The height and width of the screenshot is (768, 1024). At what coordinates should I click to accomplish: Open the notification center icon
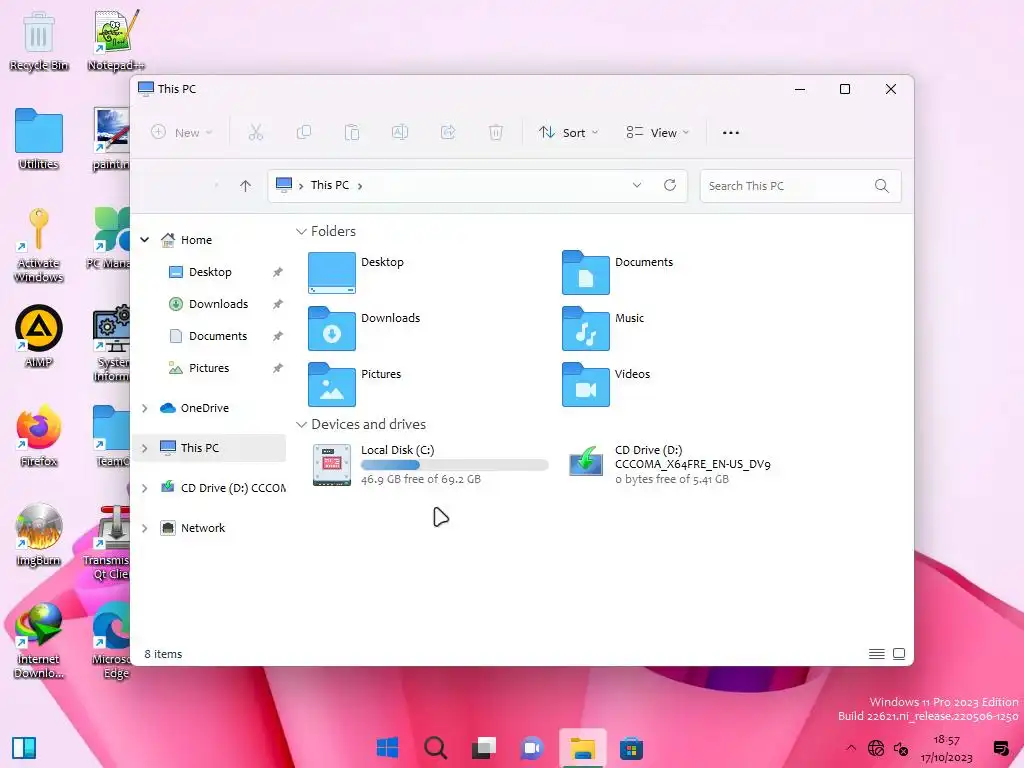click(x=1000, y=748)
